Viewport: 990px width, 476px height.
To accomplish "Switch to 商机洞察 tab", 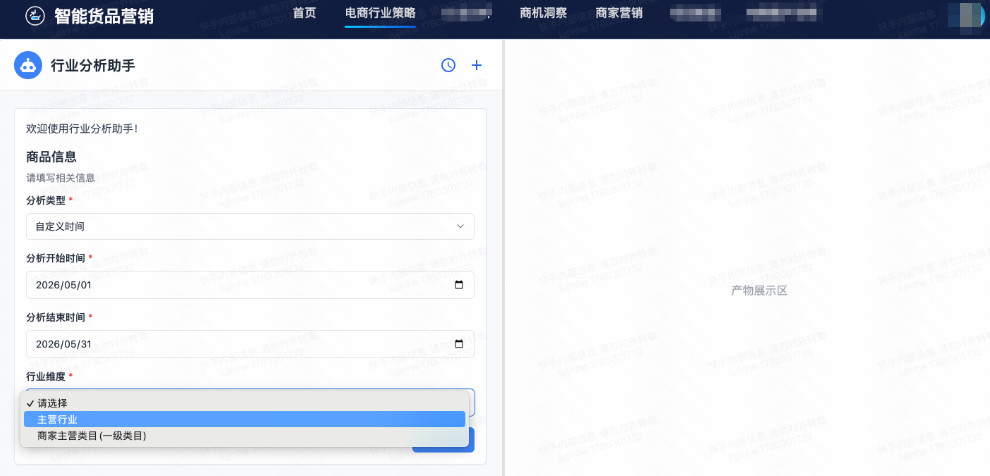I will click(x=543, y=13).
